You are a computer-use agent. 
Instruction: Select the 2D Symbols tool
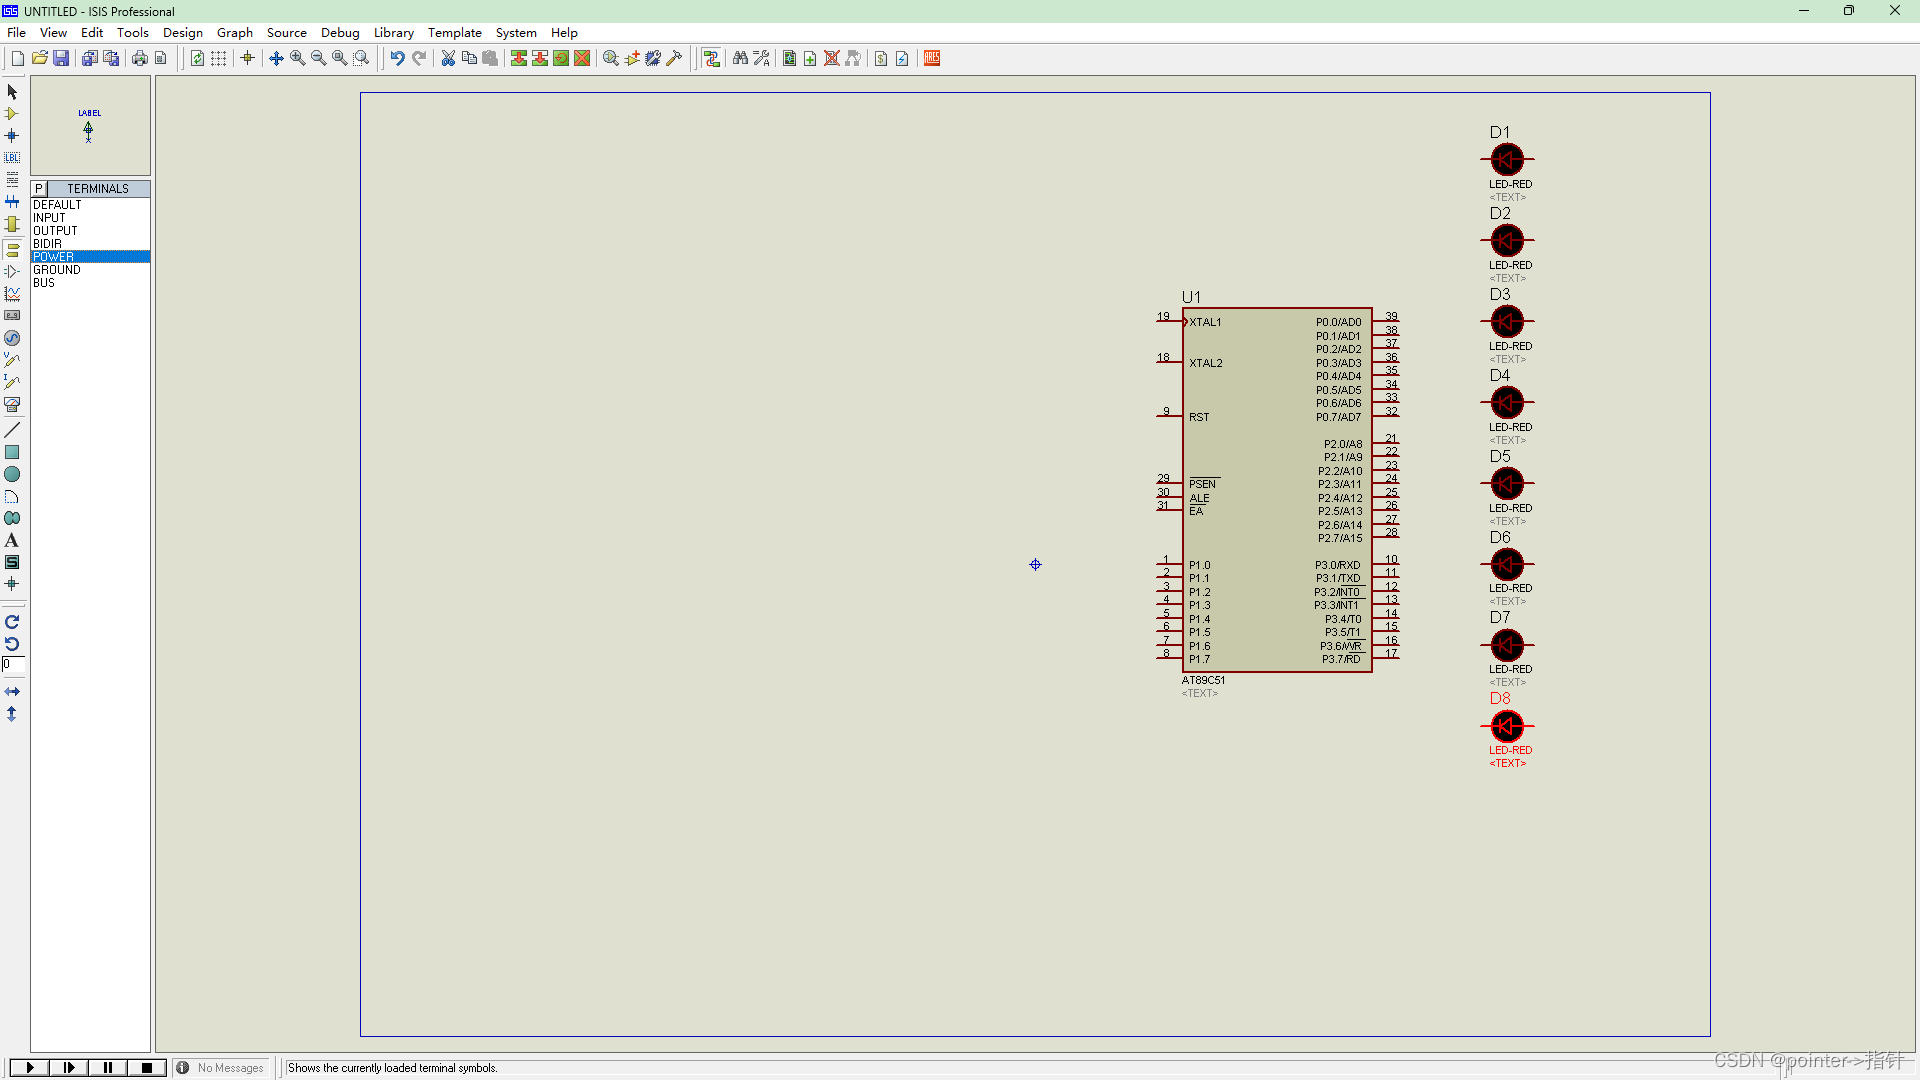(12, 562)
